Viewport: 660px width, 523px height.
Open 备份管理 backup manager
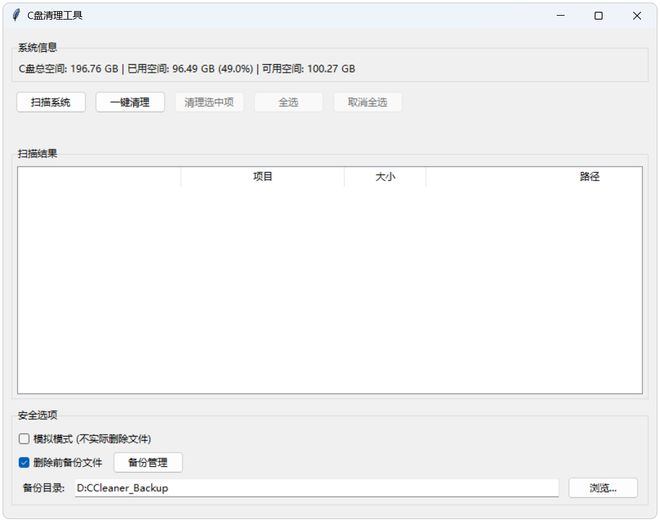click(148, 463)
